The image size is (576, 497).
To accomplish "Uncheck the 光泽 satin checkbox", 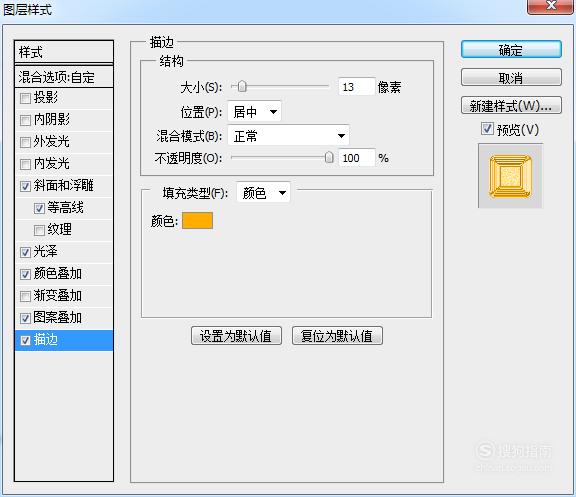I will 25,252.
